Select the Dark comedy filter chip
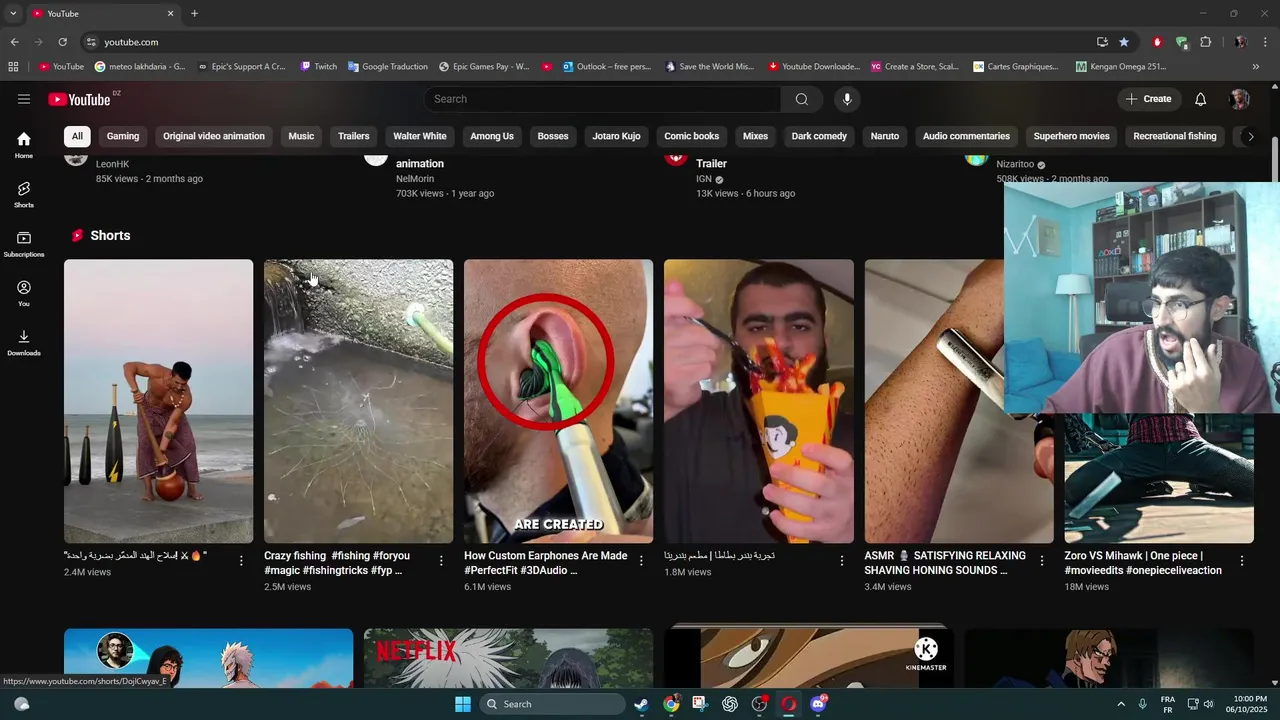Screen dimensions: 1280x720 coord(819,136)
